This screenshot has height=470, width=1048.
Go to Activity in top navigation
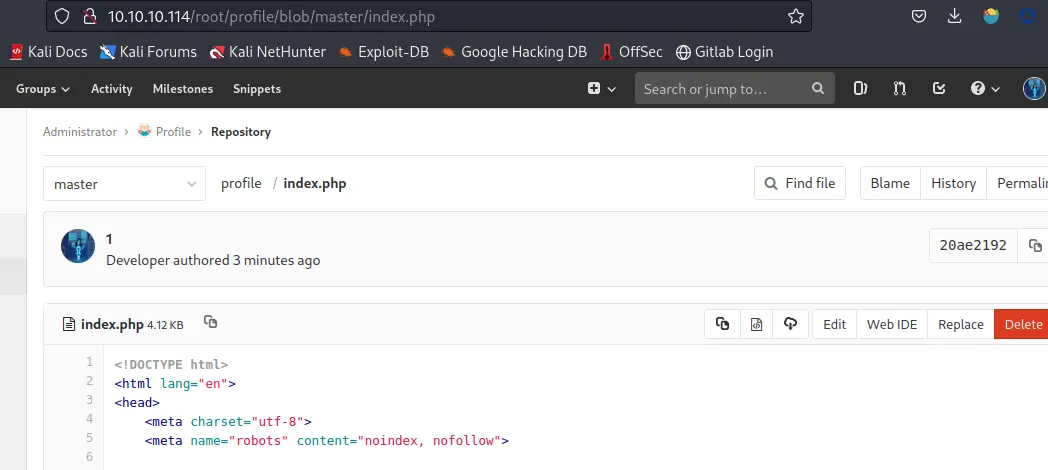111,89
